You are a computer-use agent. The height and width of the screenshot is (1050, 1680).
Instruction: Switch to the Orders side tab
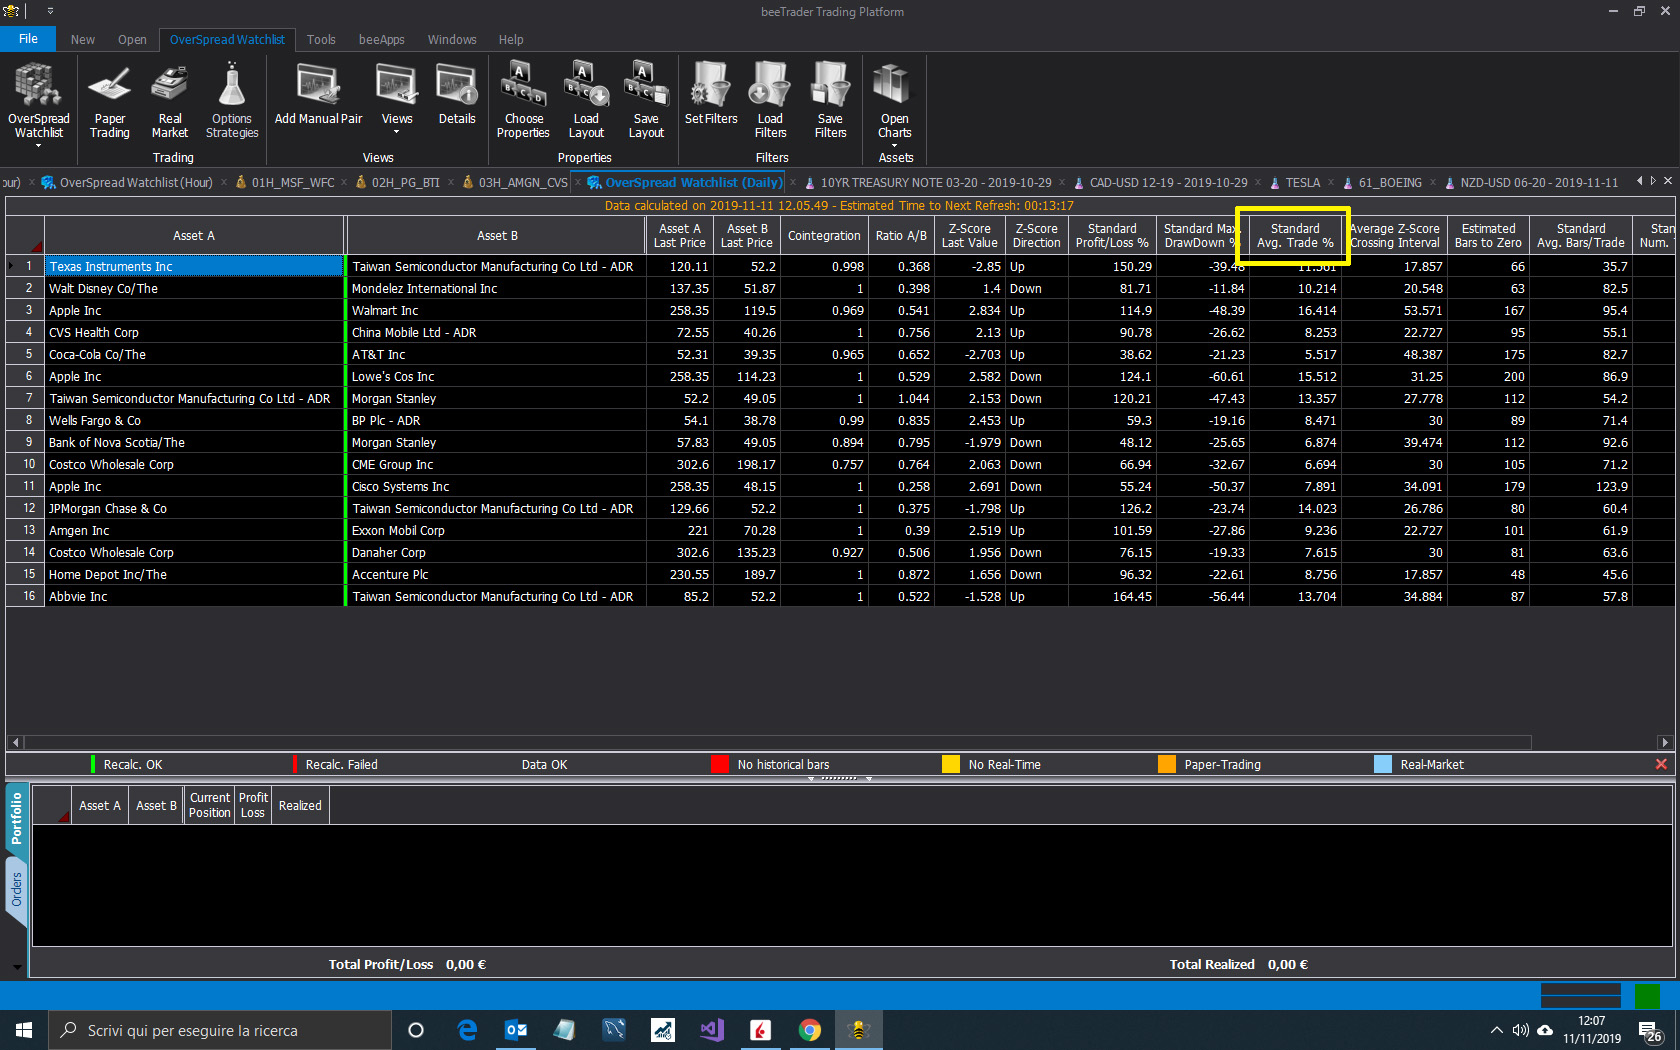pyautogui.click(x=16, y=889)
